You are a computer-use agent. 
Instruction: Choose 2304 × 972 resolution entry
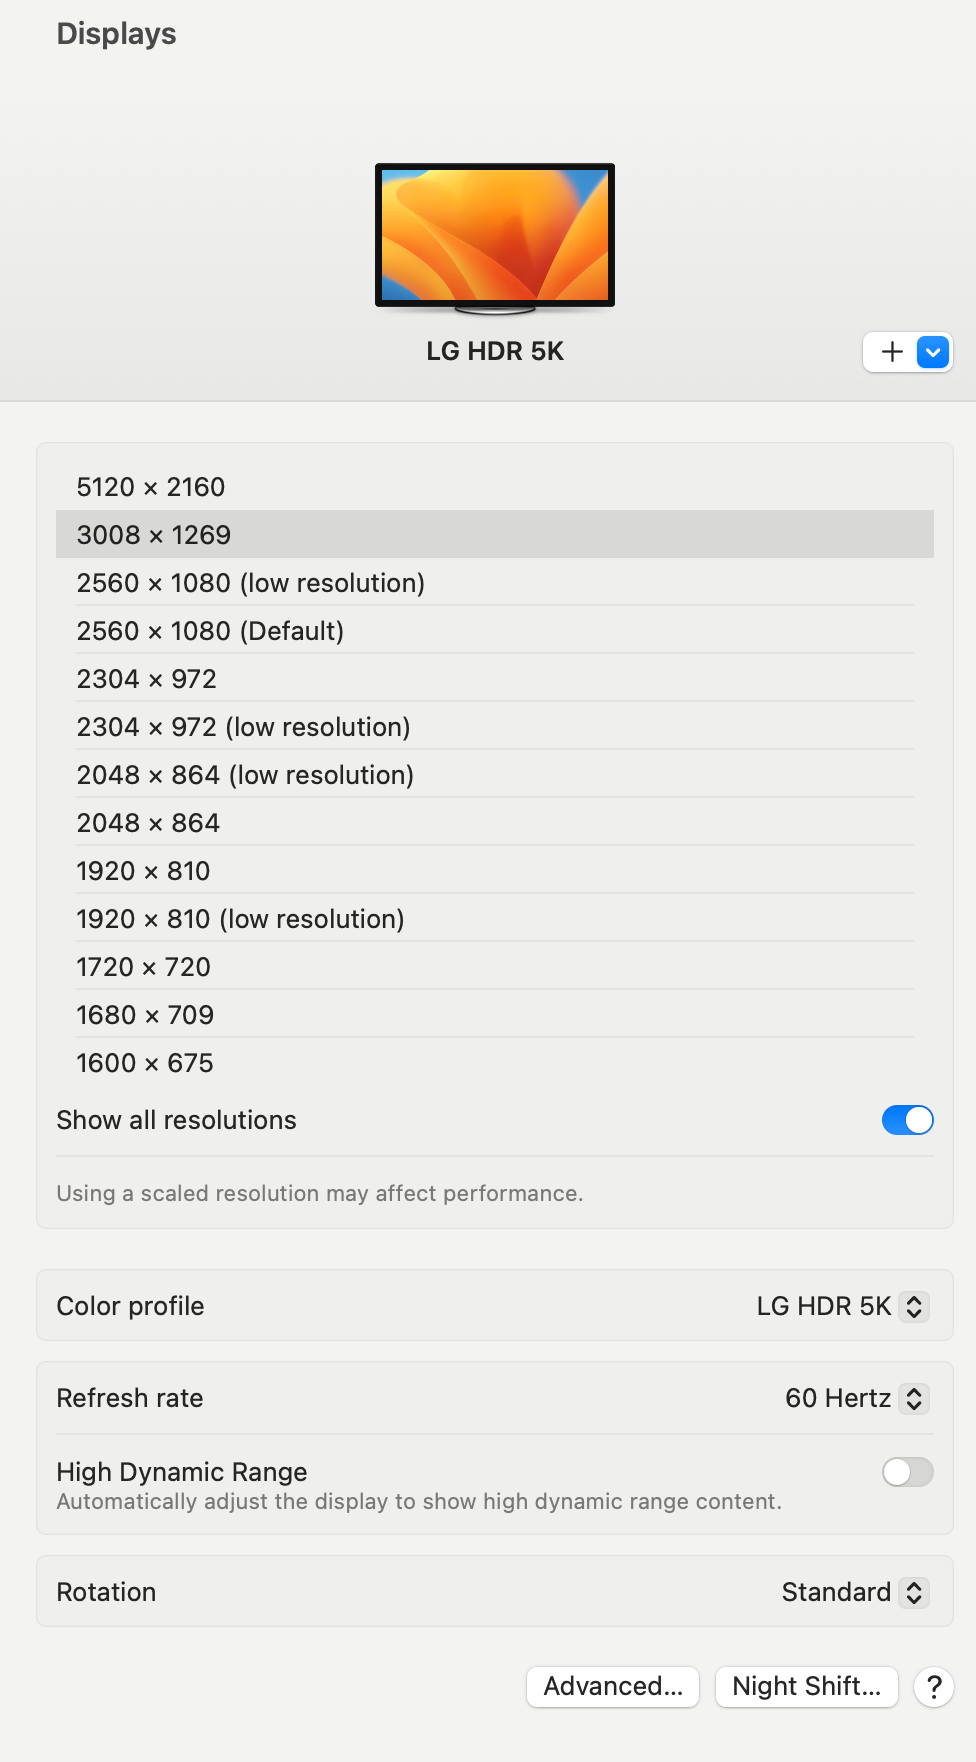coord(147,679)
